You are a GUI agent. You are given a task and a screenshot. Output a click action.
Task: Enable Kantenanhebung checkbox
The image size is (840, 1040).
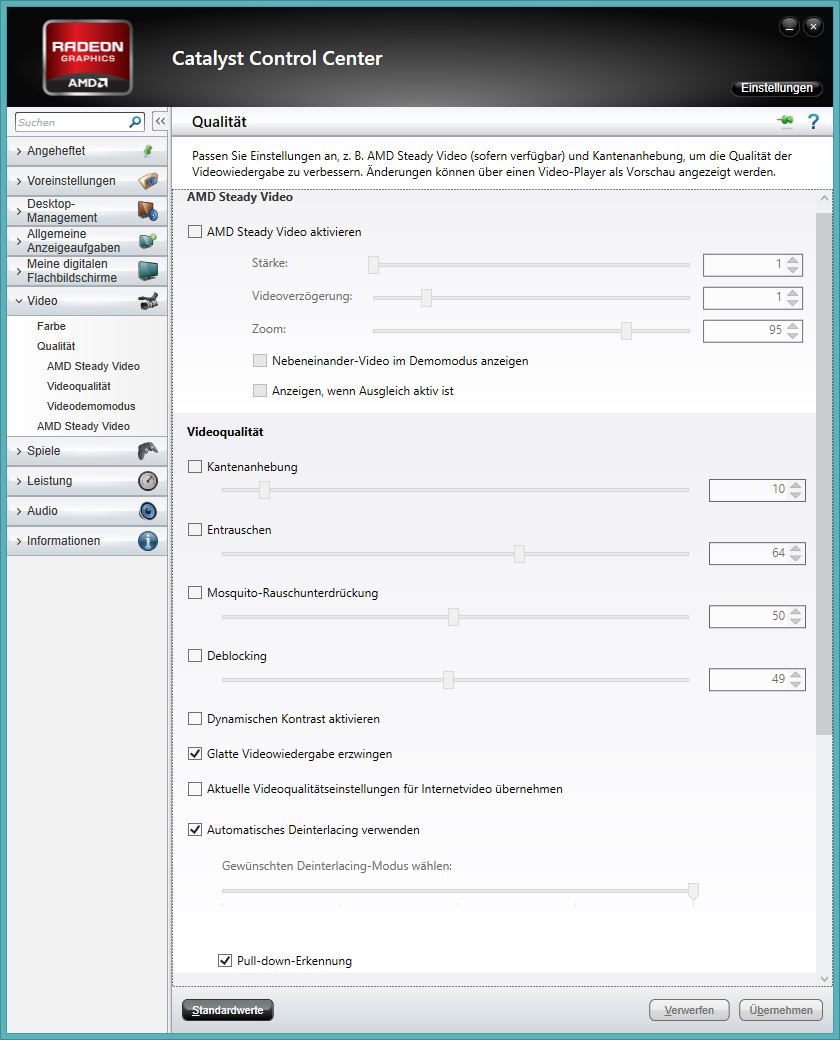point(195,467)
